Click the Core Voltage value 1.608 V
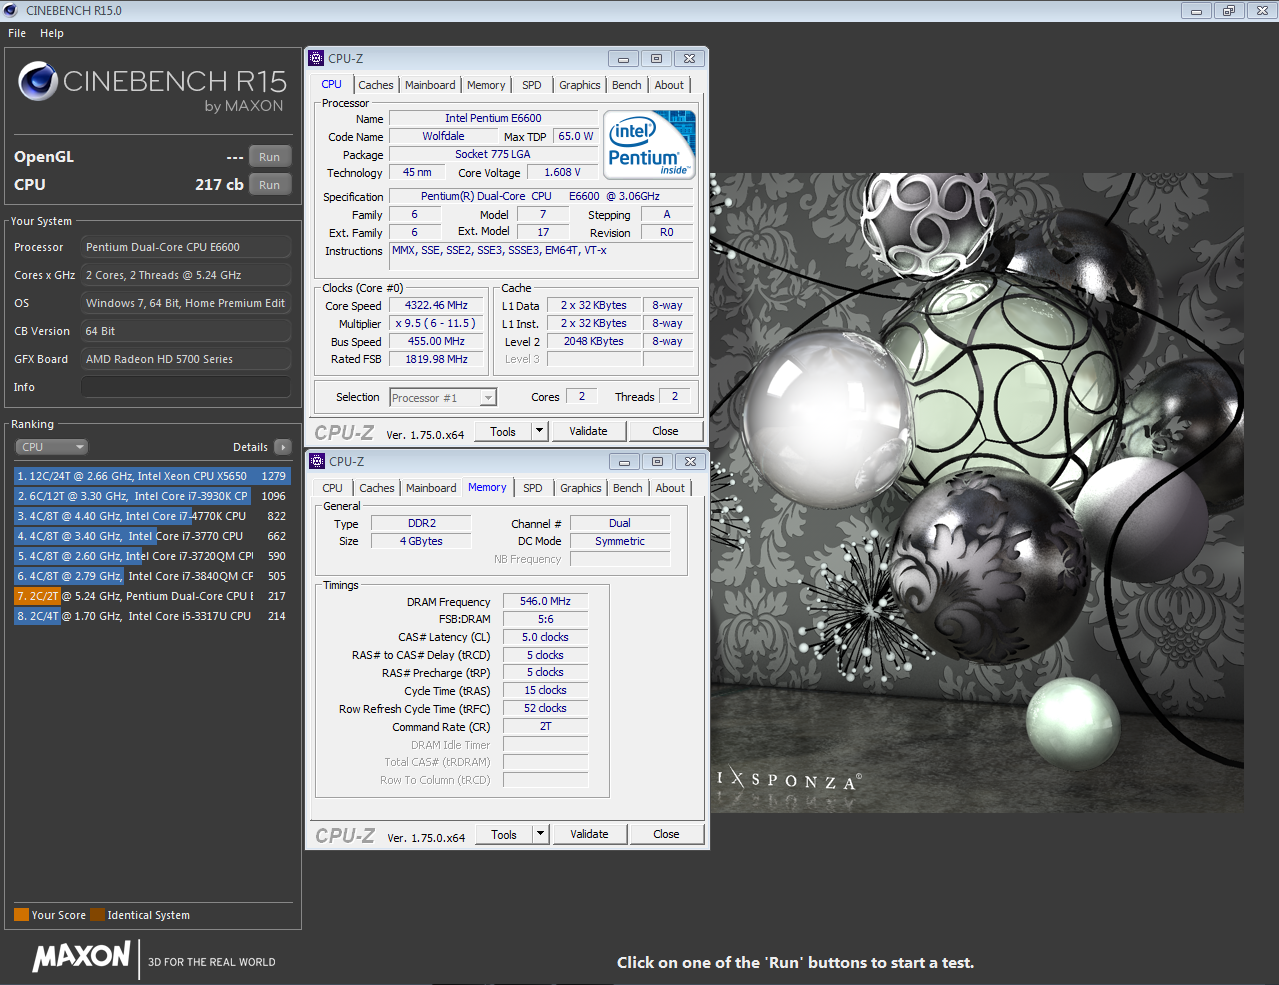 562,172
